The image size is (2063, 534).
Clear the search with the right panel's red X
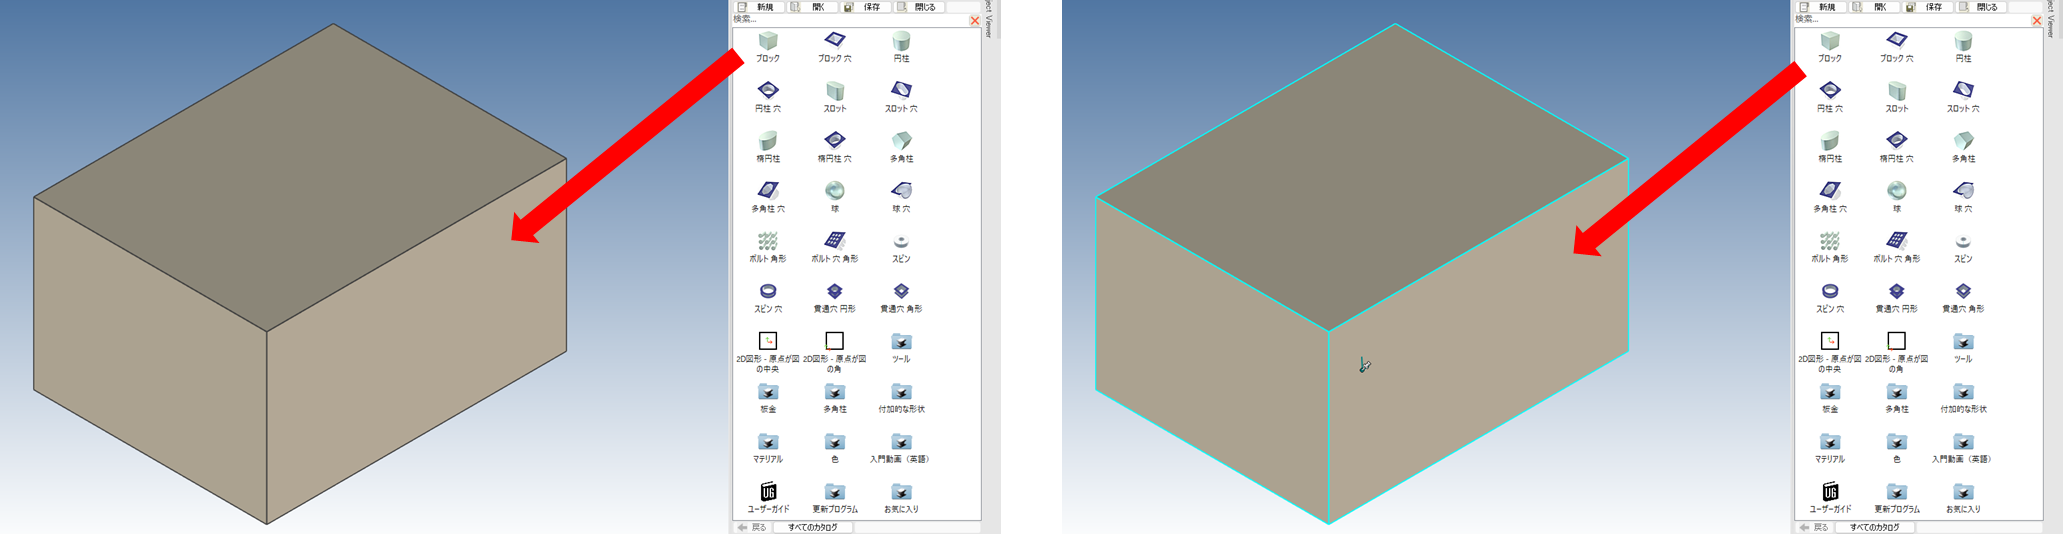click(2037, 20)
